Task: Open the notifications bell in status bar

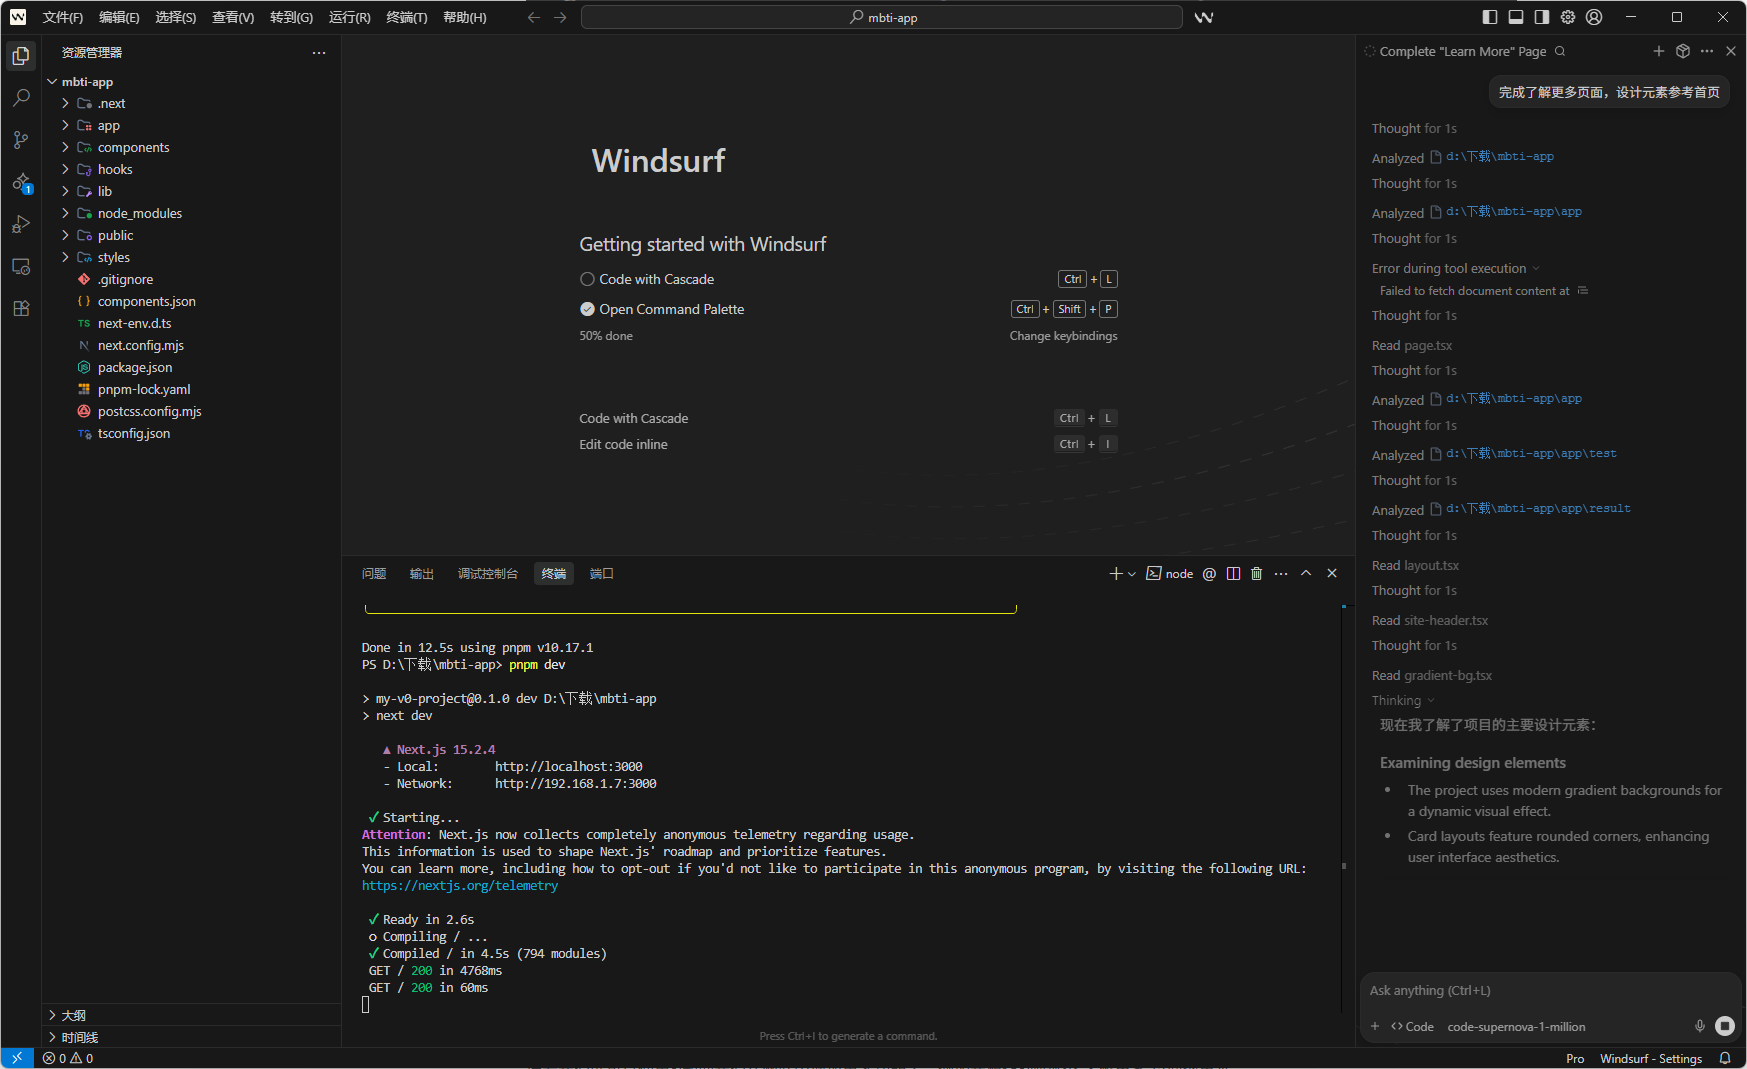Action: pos(1725,1058)
